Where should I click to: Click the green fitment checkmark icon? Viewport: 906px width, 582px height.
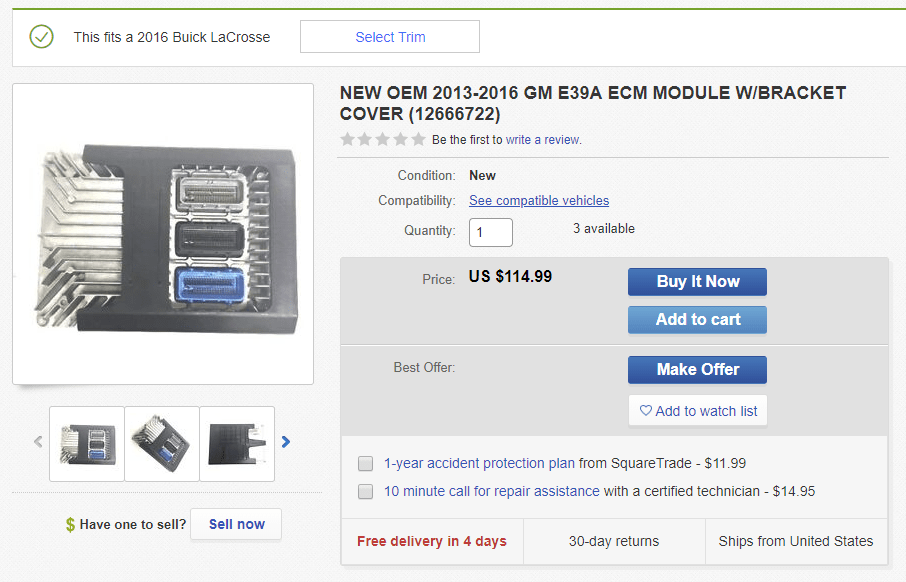pyautogui.click(x=41, y=37)
